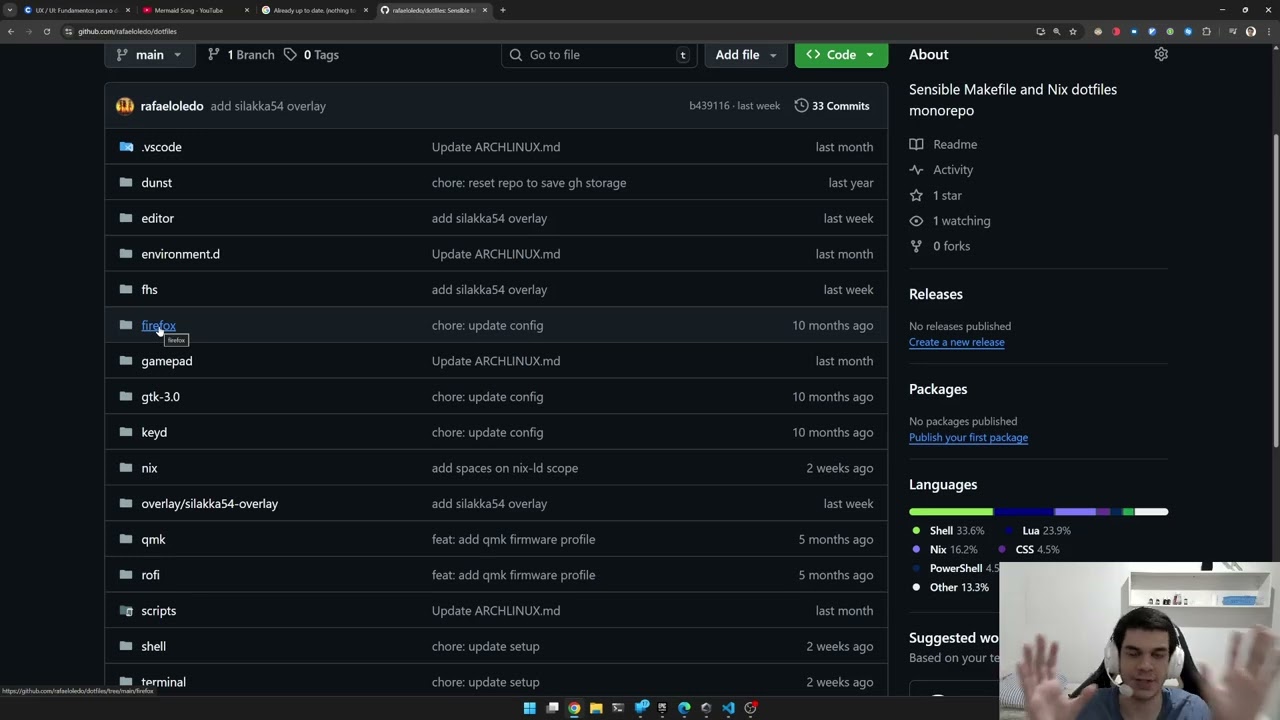Screen dimensions: 1280x720
Task: Open the .vscode folder
Action: (161, 147)
